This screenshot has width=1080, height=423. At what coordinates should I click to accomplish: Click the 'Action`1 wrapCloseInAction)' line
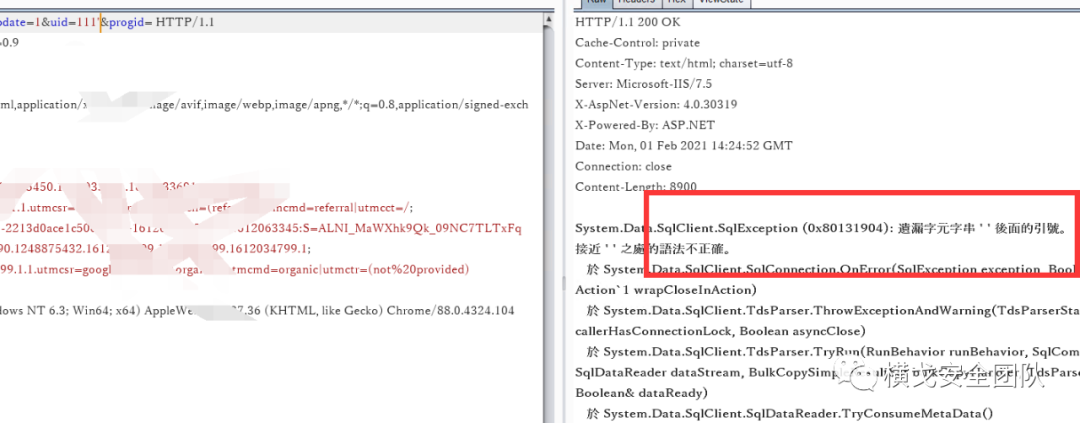[x=665, y=289]
